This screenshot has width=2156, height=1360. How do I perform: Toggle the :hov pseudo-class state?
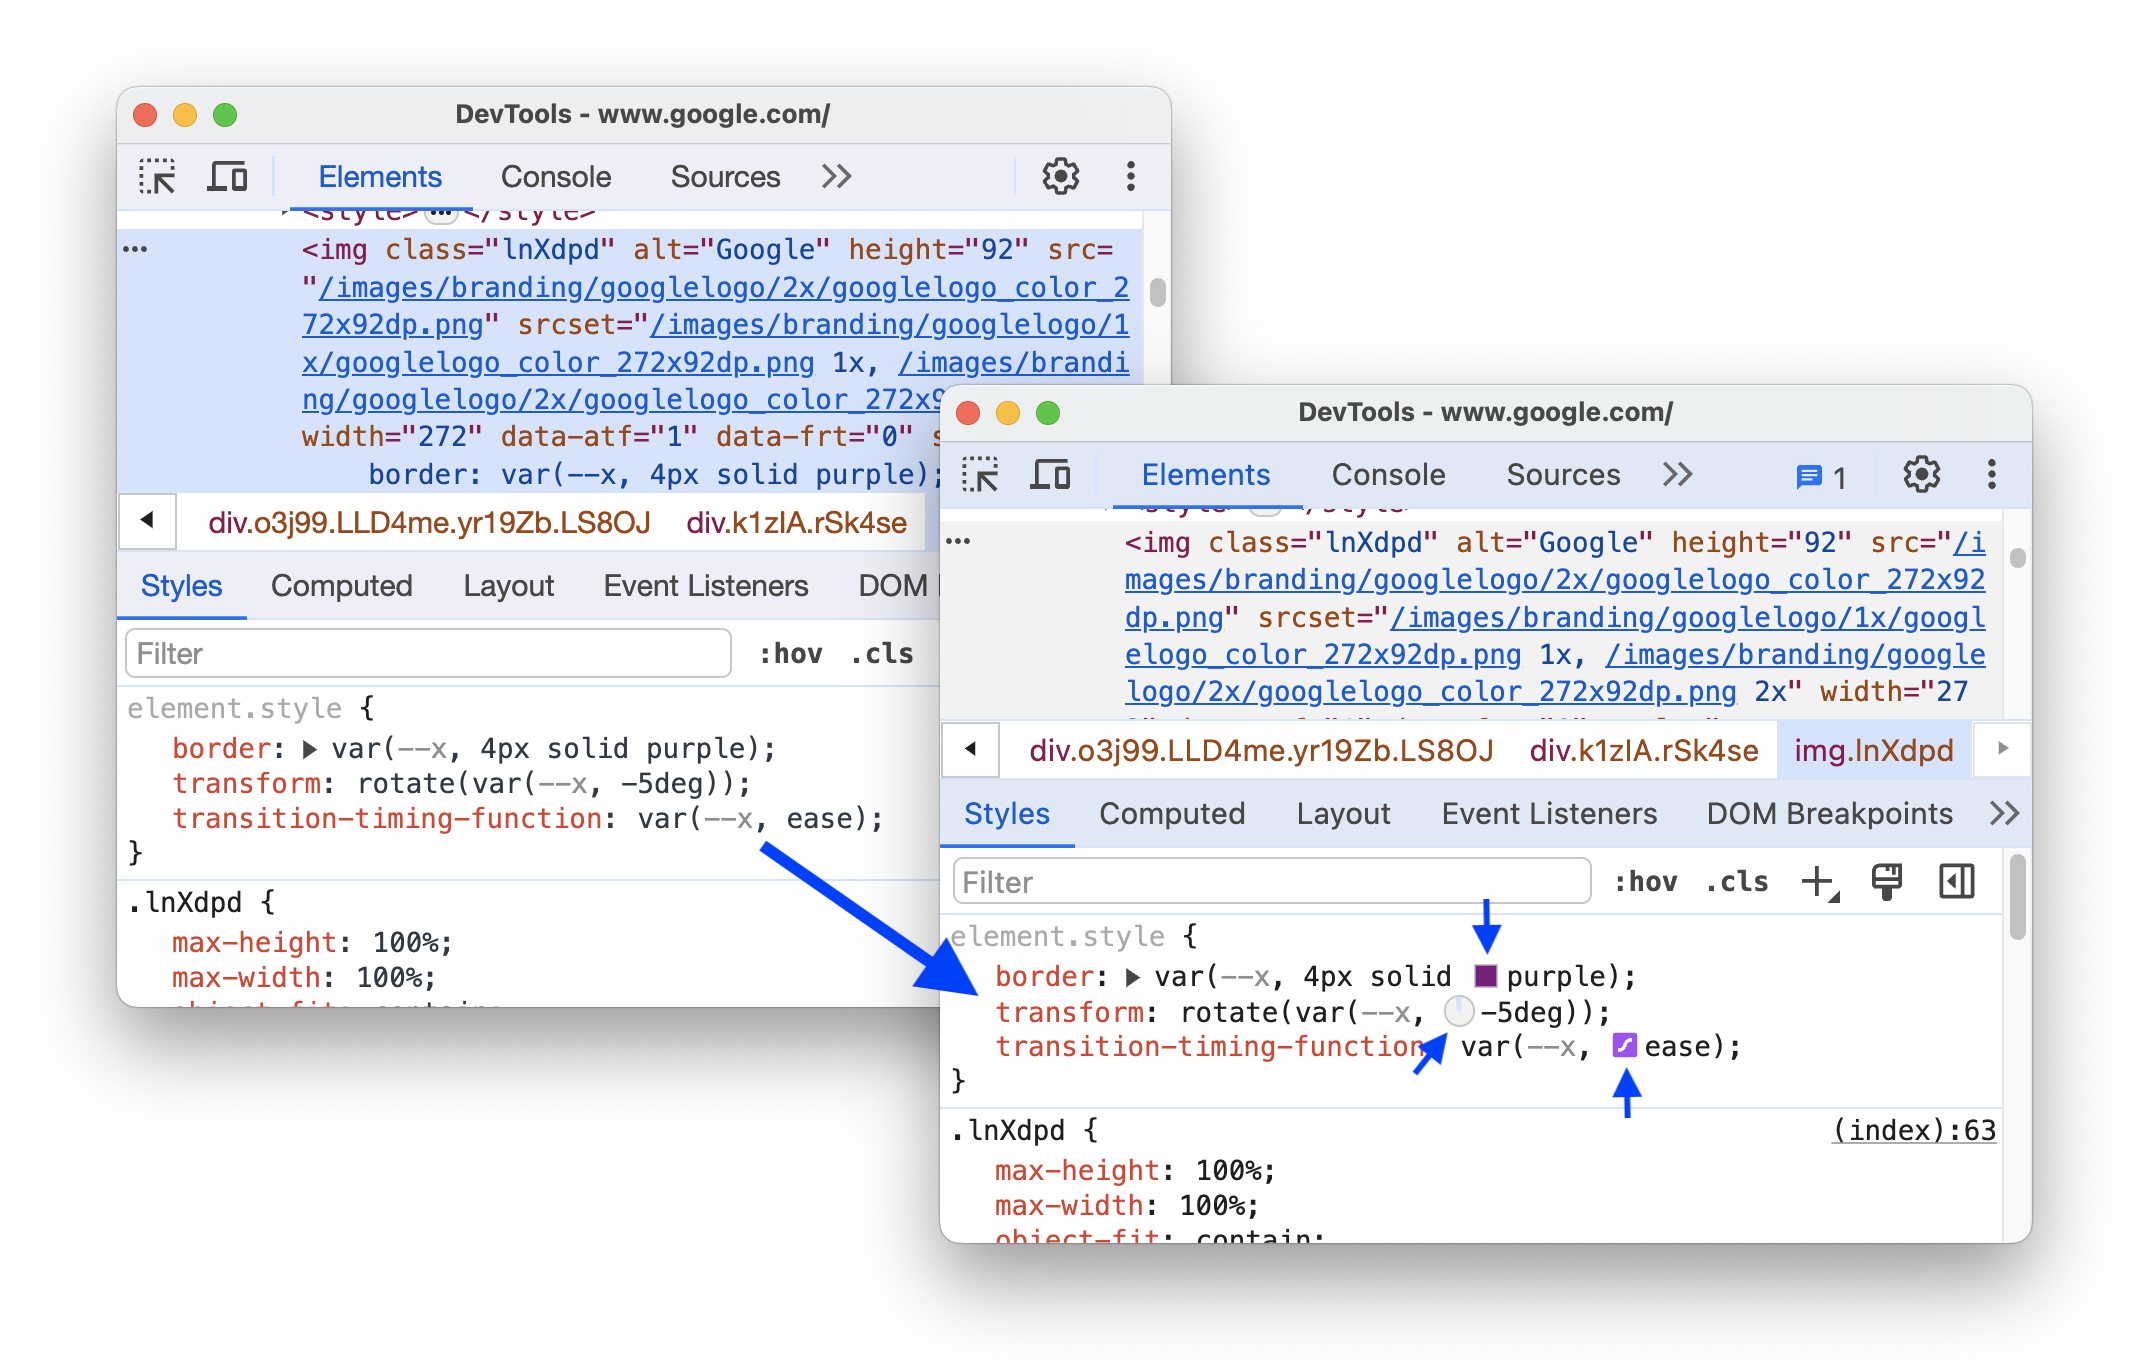click(x=1642, y=881)
